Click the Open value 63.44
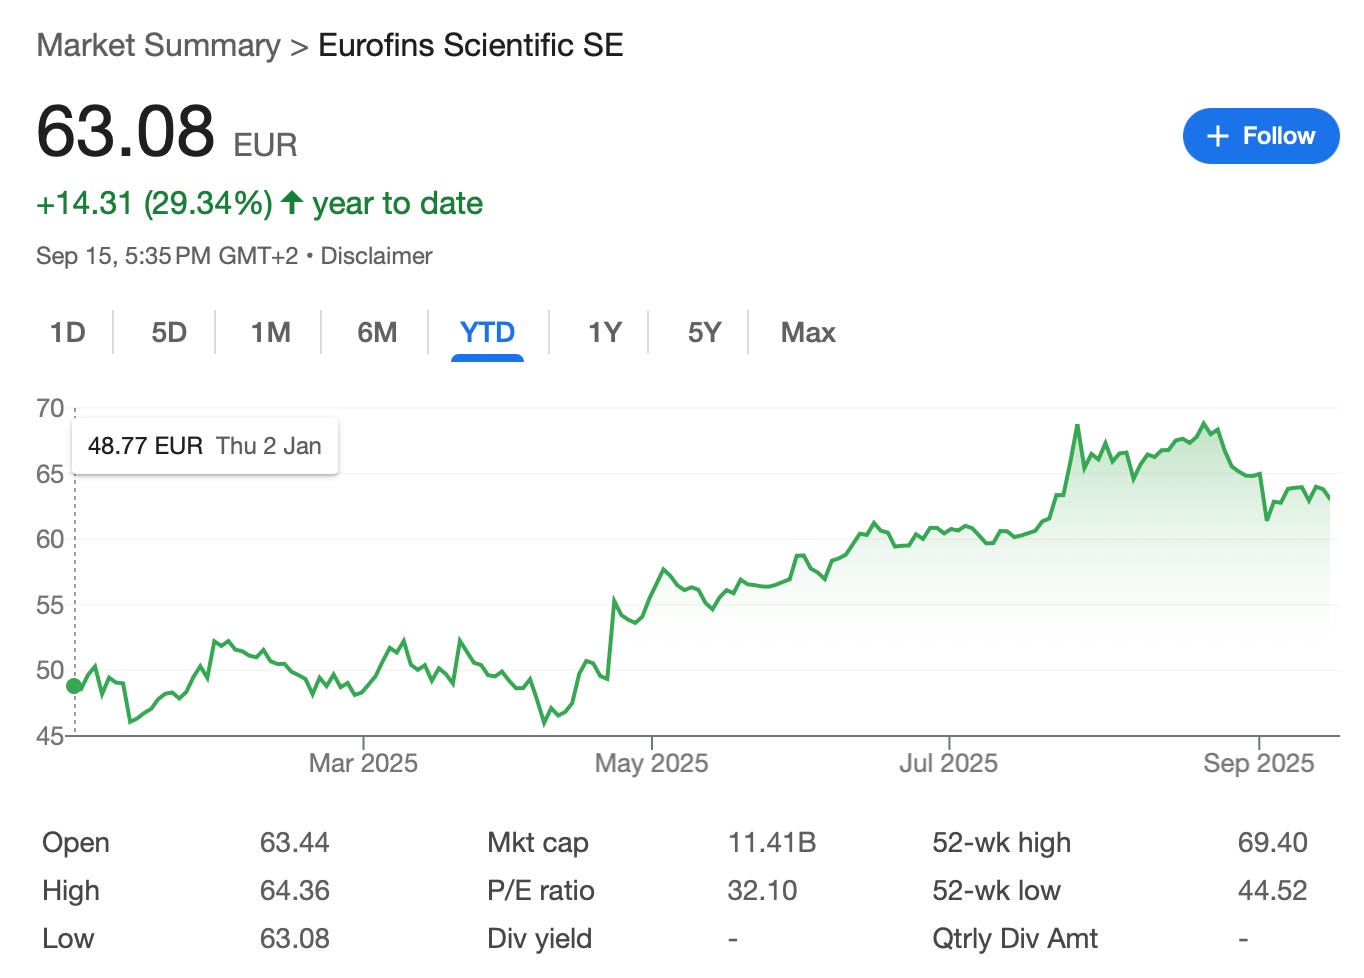 (294, 843)
